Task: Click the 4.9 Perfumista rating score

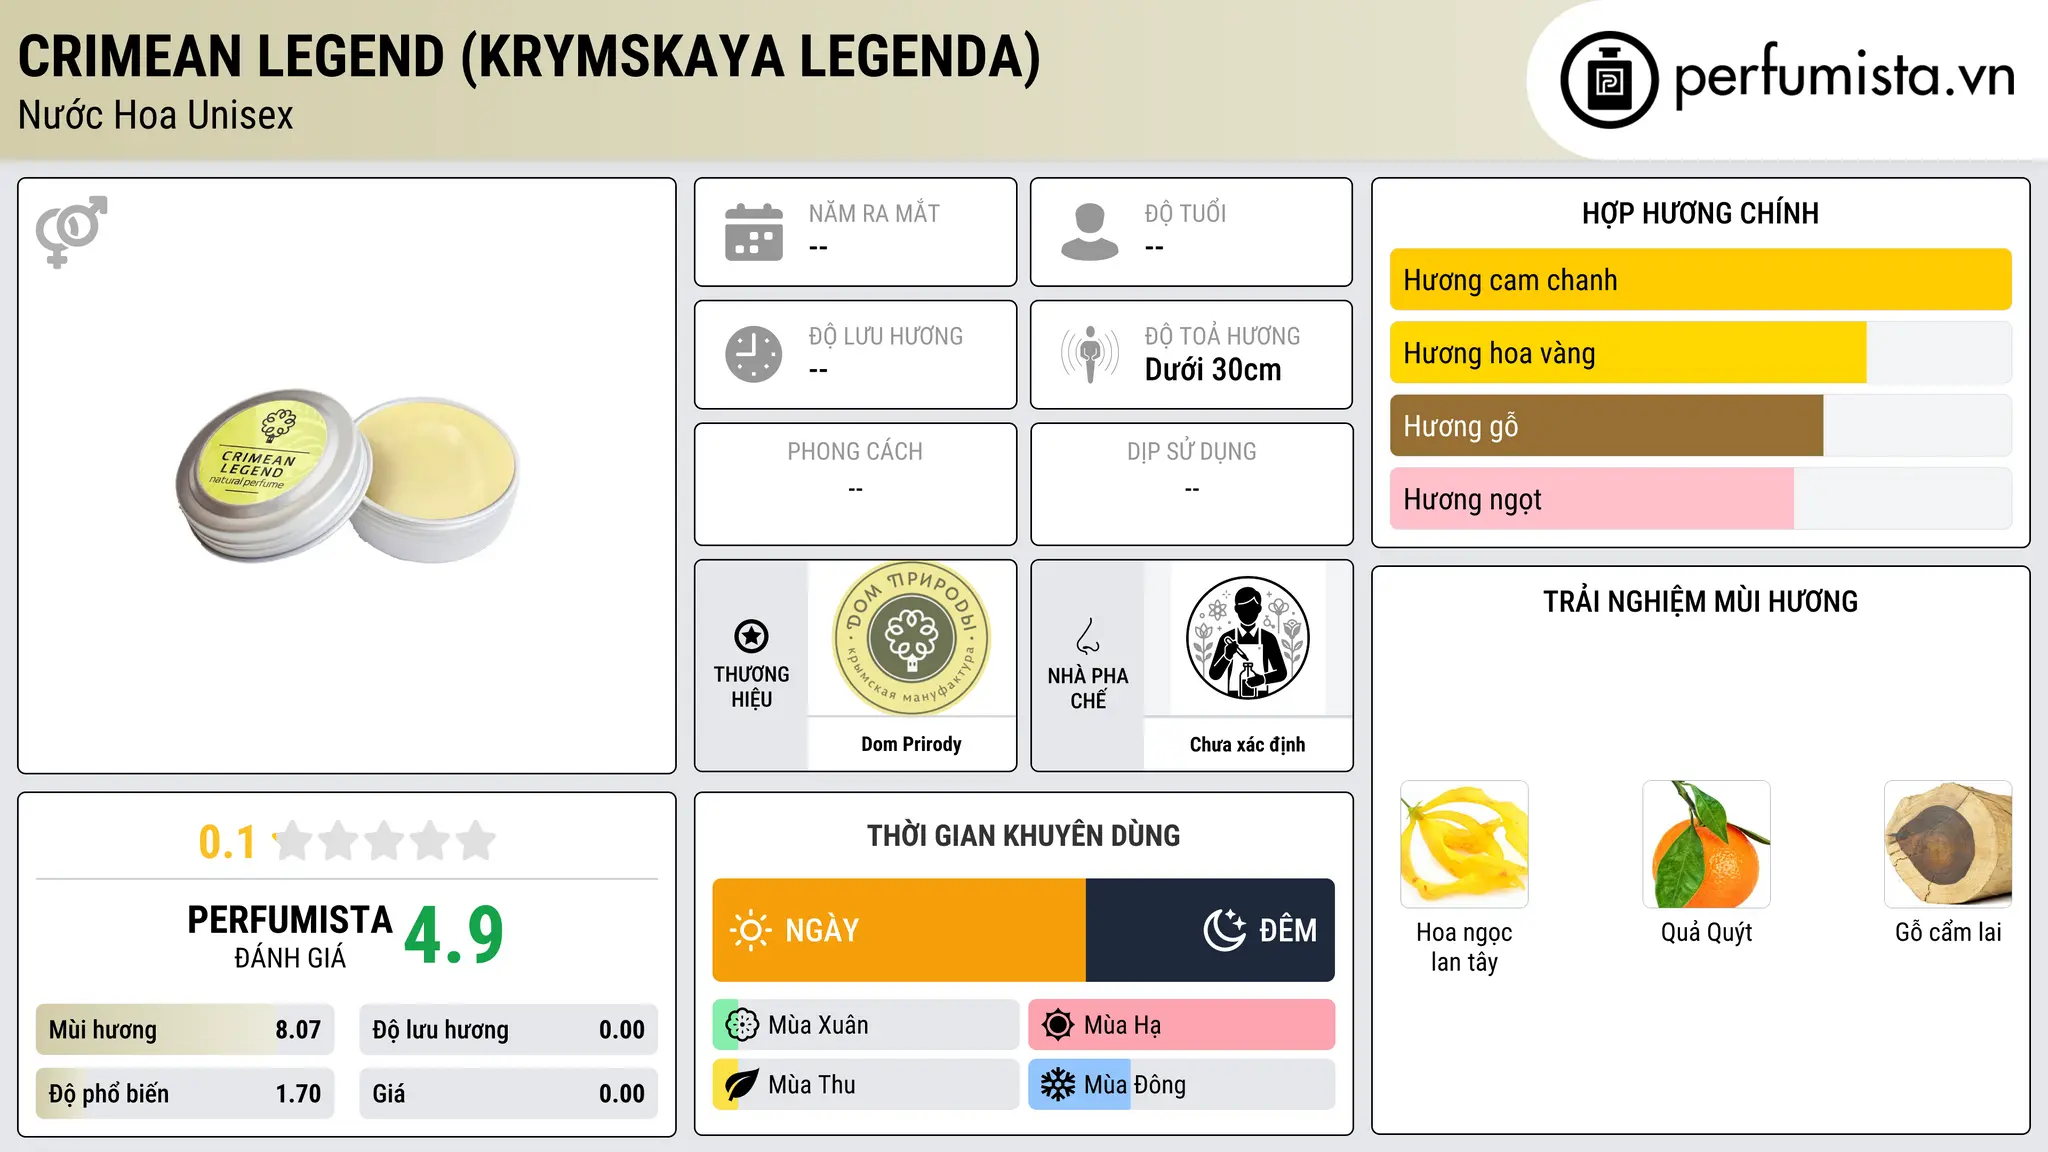Action: [x=454, y=935]
